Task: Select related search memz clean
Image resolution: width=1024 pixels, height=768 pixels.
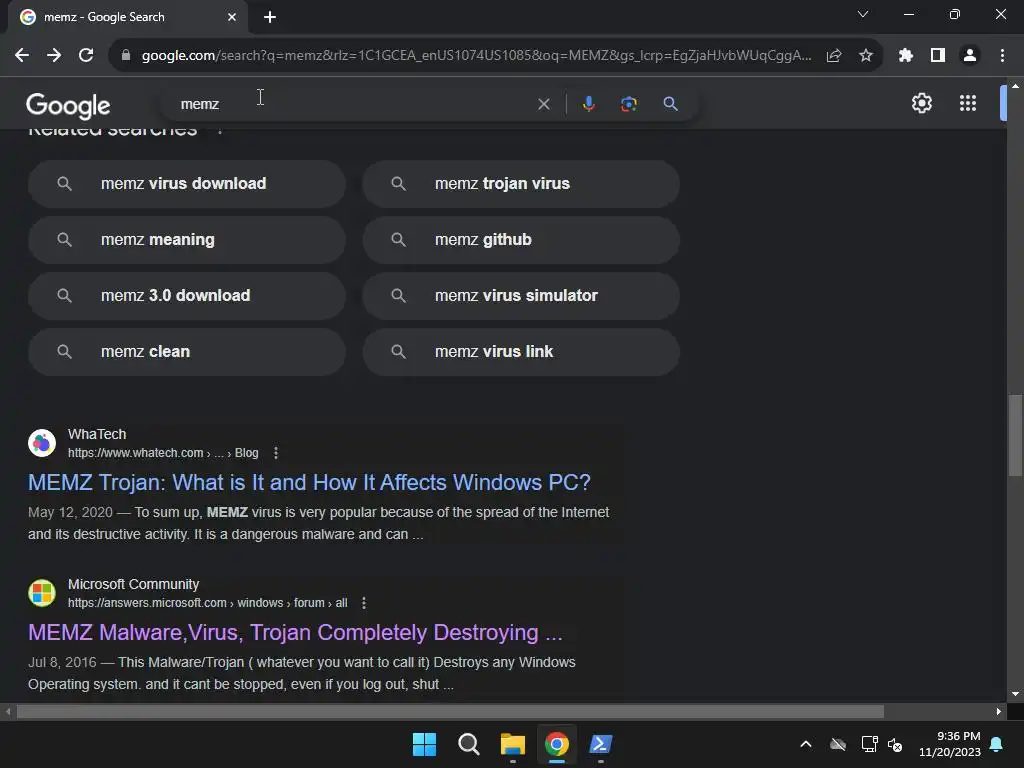Action: [x=187, y=352]
